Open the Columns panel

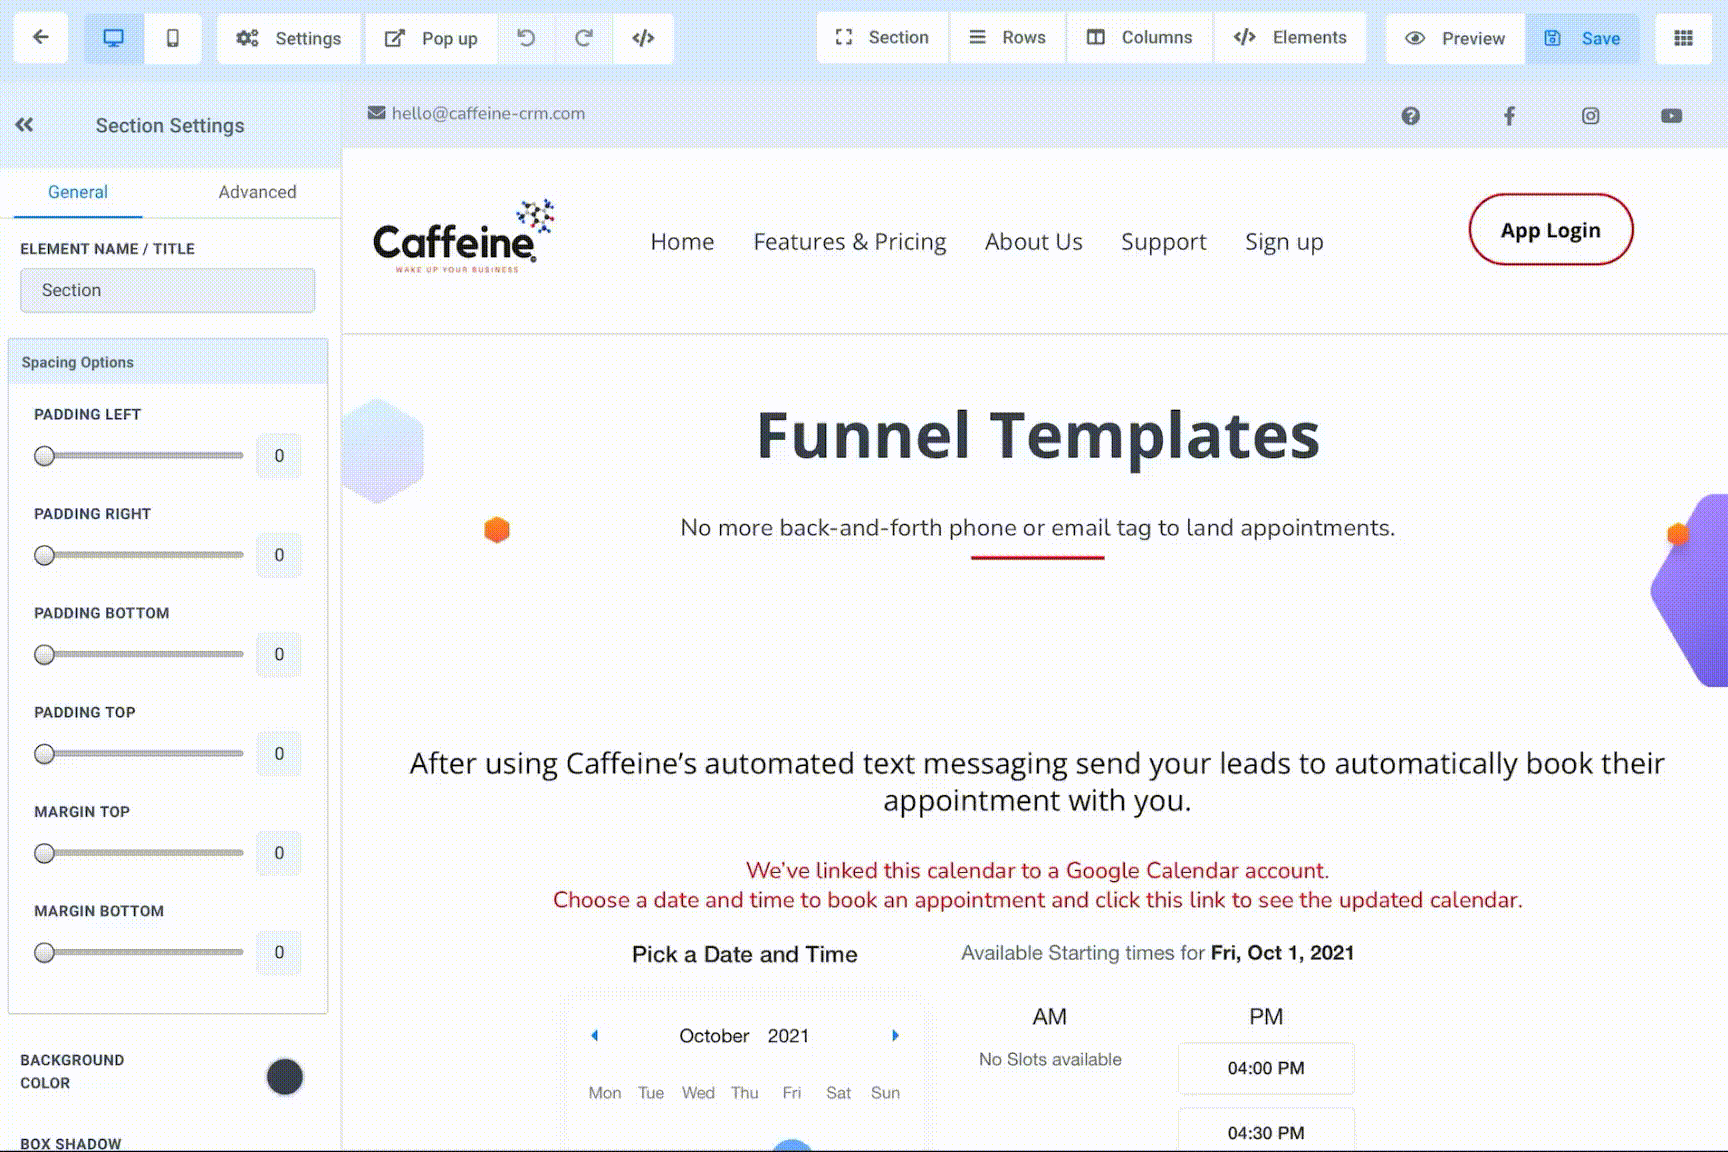1139,37
